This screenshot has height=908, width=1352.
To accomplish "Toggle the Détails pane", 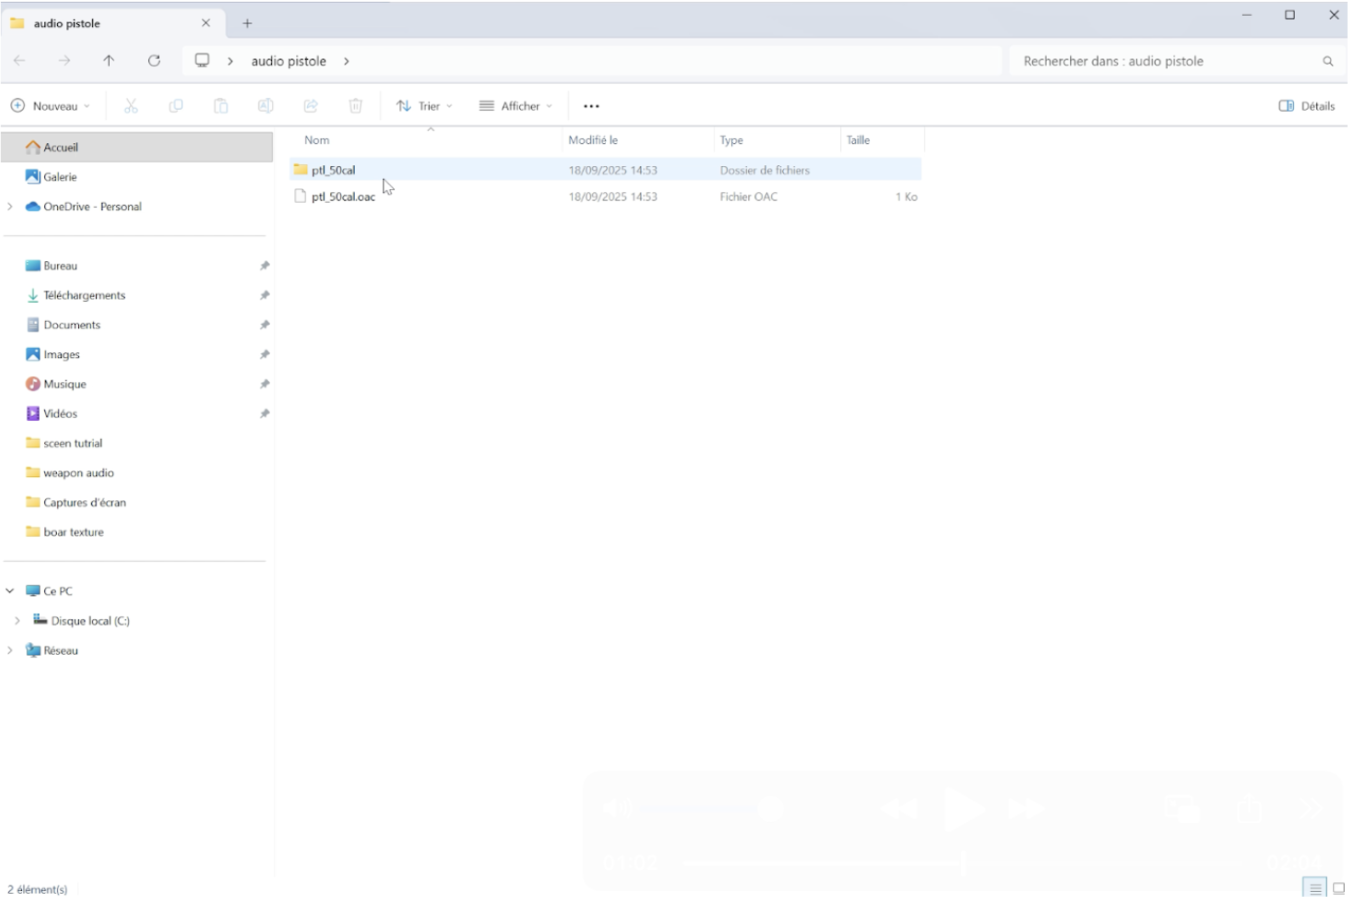I will pyautogui.click(x=1306, y=106).
